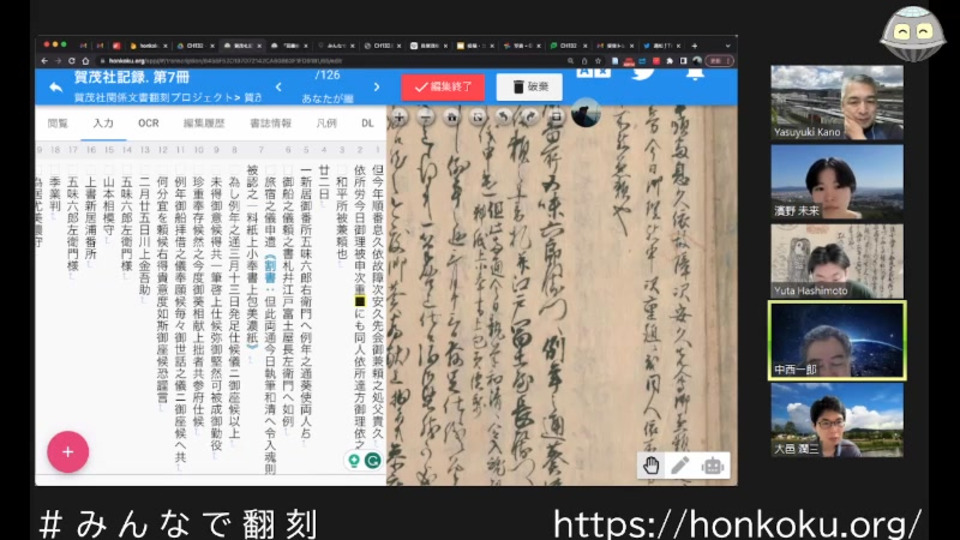Click the project breadcrumb 賀茂社関係文書翻刻プロジェクト
Image resolution: width=960 pixels, height=540 pixels.
154,97
